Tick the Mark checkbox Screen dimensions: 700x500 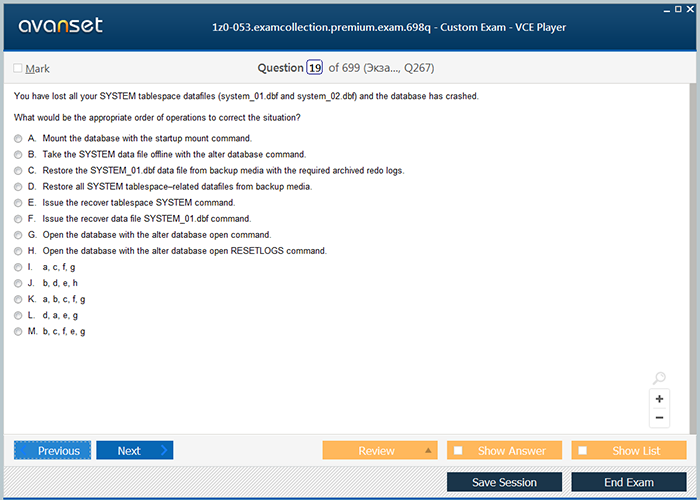(18, 68)
